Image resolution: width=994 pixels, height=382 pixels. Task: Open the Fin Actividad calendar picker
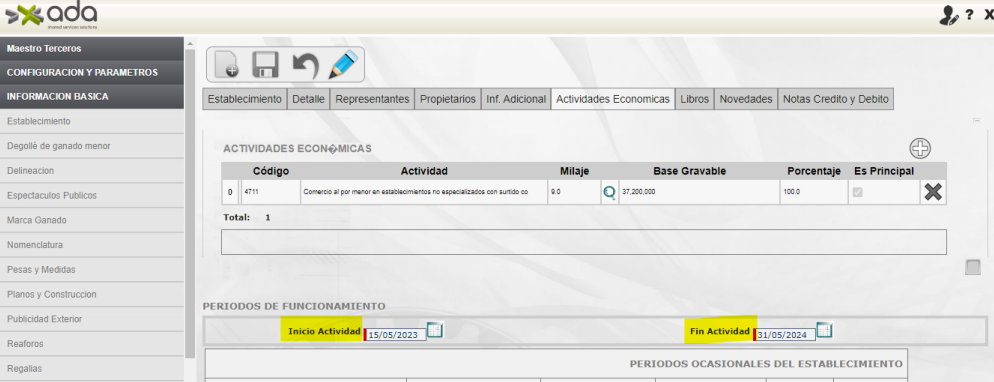824,330
